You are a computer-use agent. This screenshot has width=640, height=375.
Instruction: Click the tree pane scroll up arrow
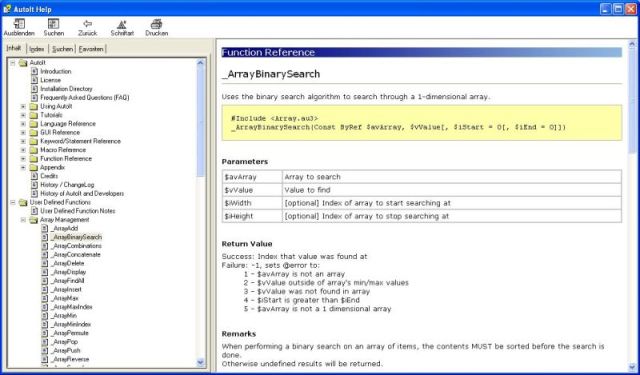(x=200, y=62)
